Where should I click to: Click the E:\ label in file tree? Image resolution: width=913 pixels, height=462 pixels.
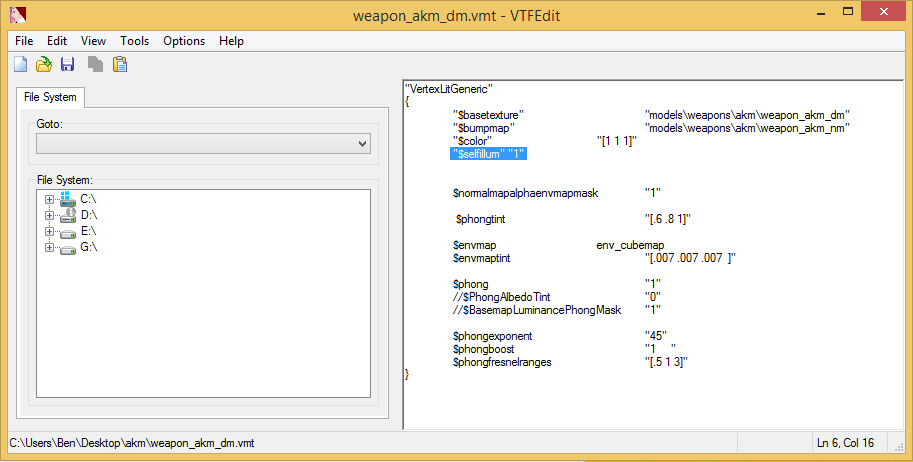89,231
